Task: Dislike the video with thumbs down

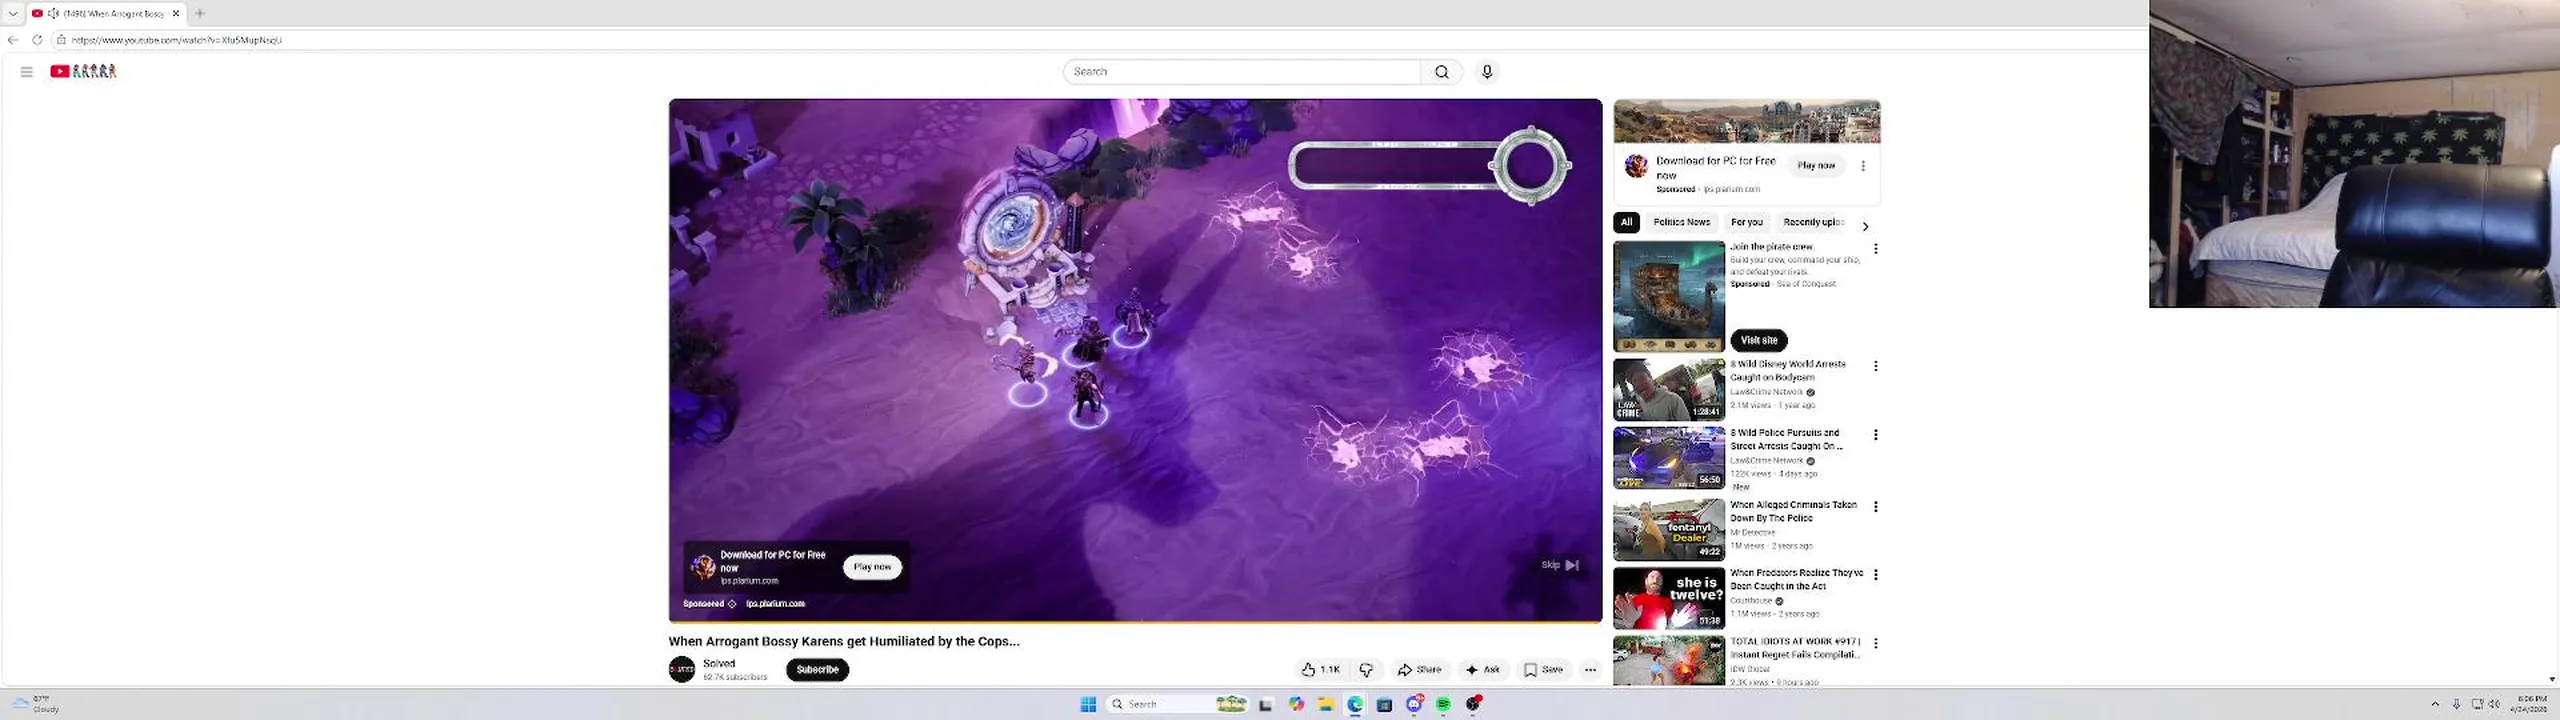Action: click(1366, 670)
